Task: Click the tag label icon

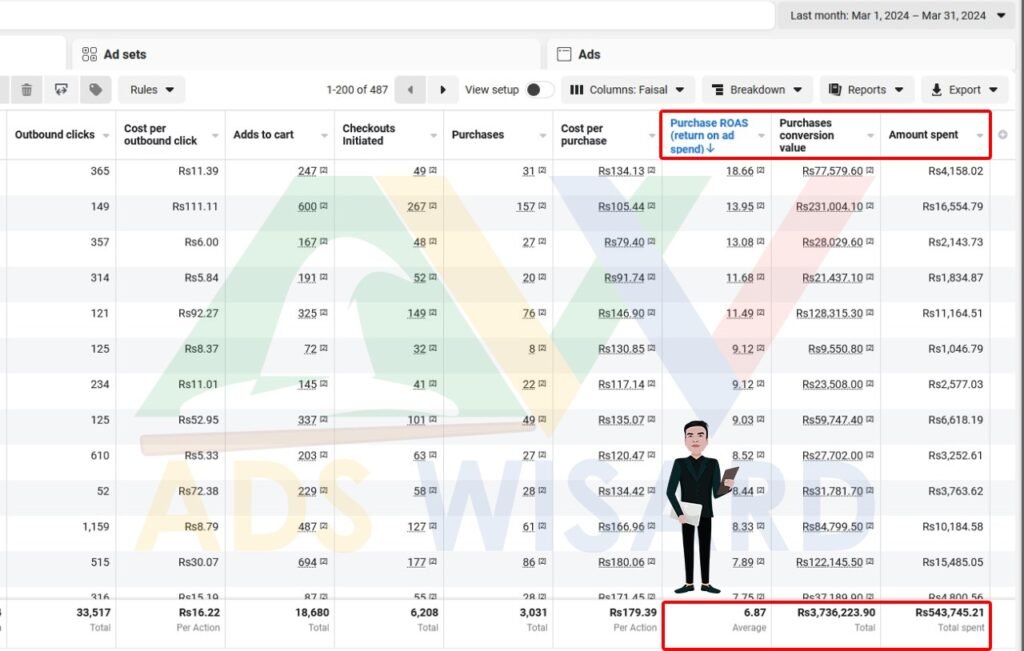Action: [x=95, y=89]
